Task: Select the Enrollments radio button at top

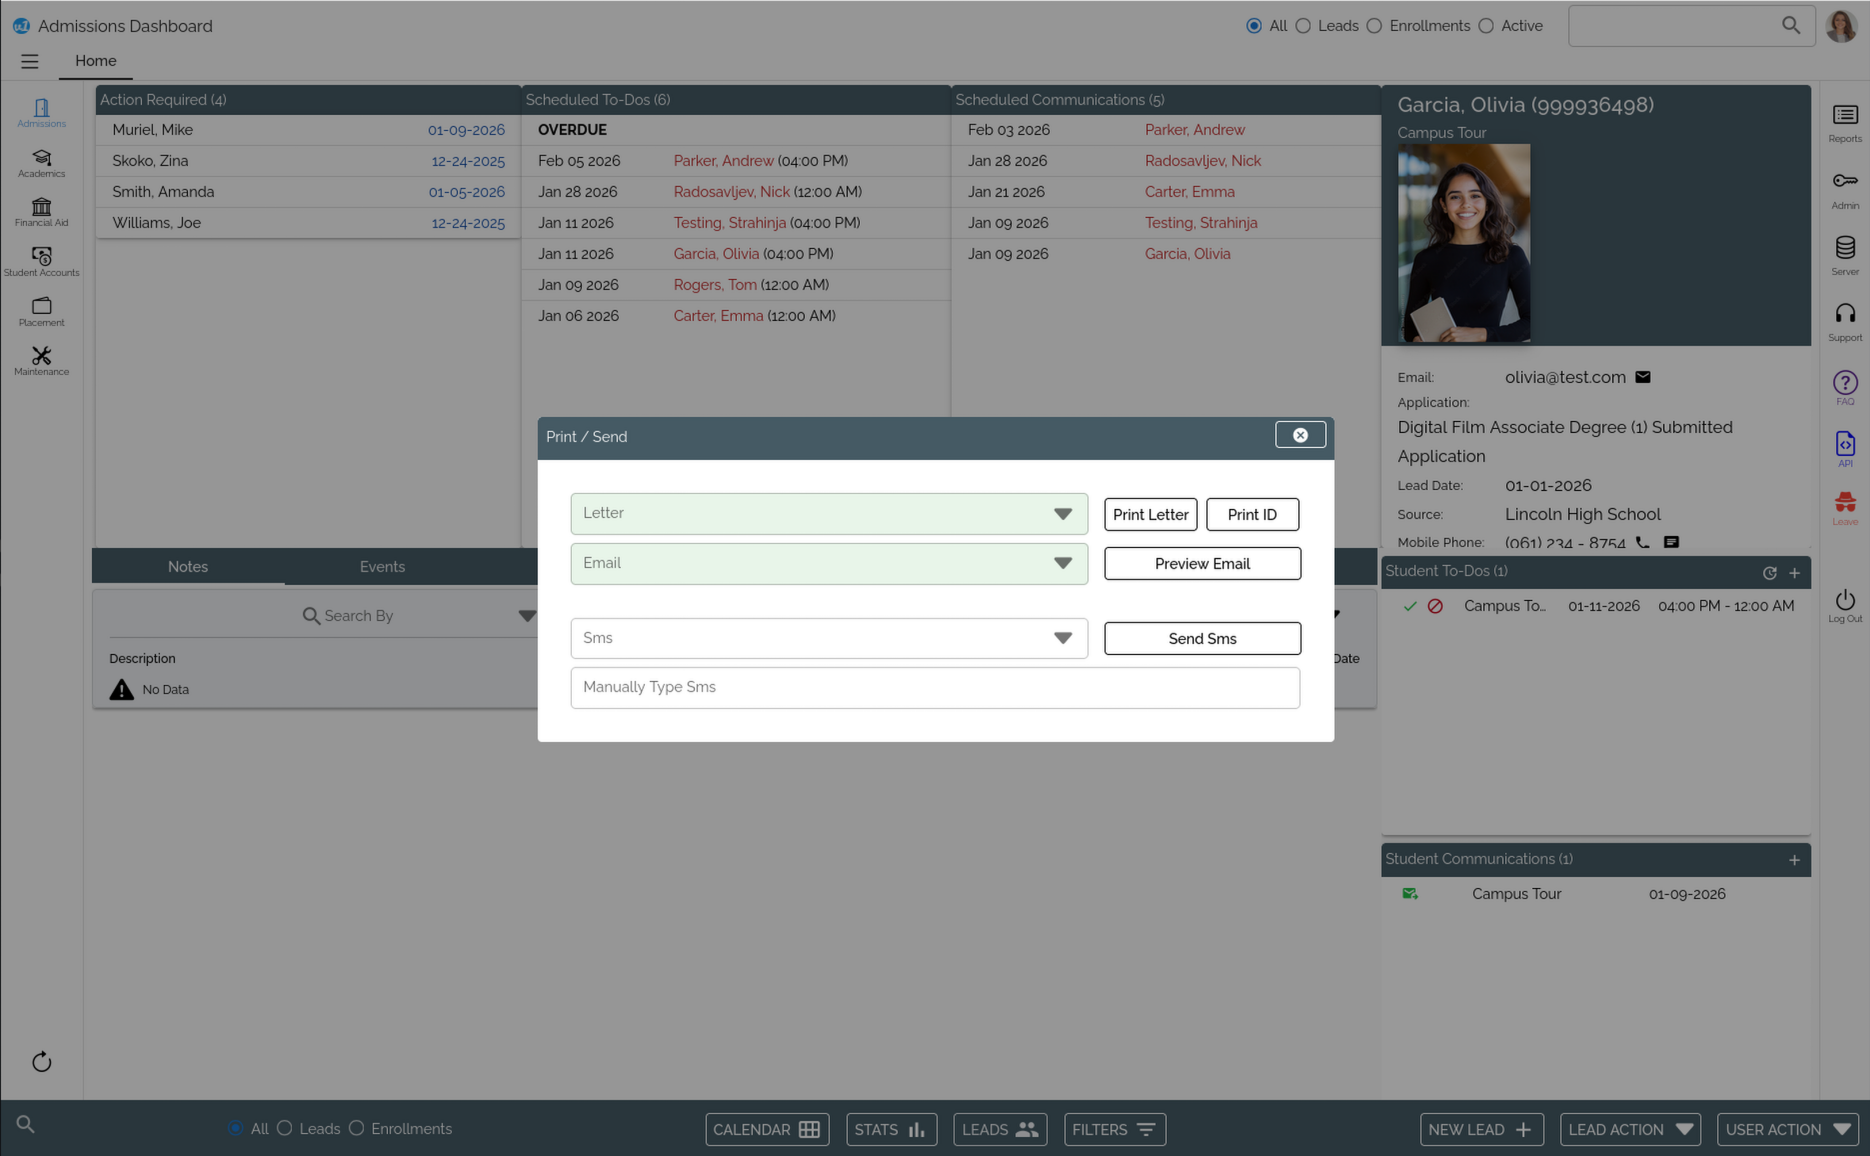Action: click(1374, 26)
